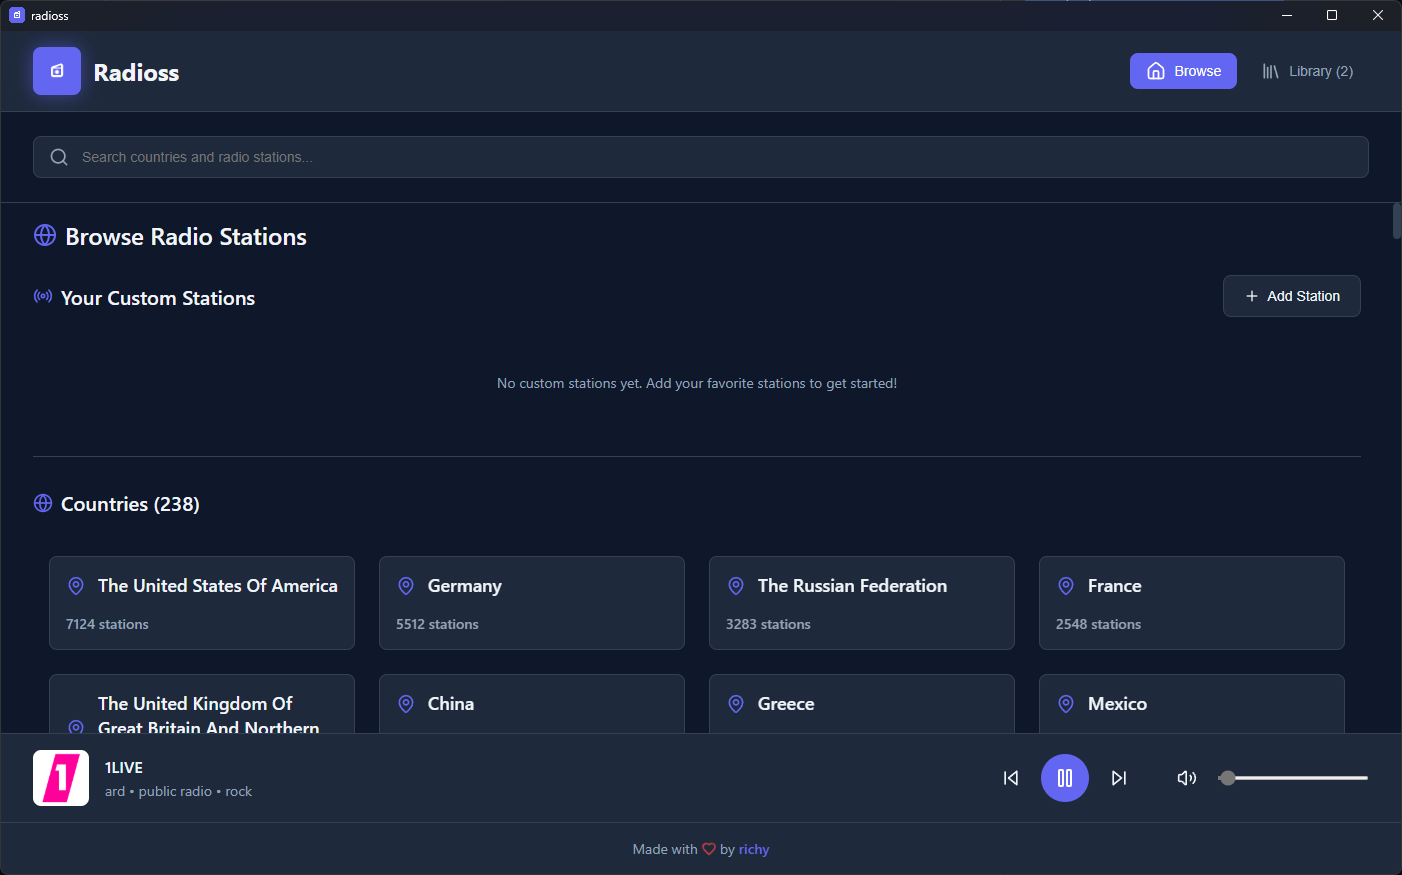Mute the volume speaker icon
The image size is (1402, 875).
click(1187, 778)
